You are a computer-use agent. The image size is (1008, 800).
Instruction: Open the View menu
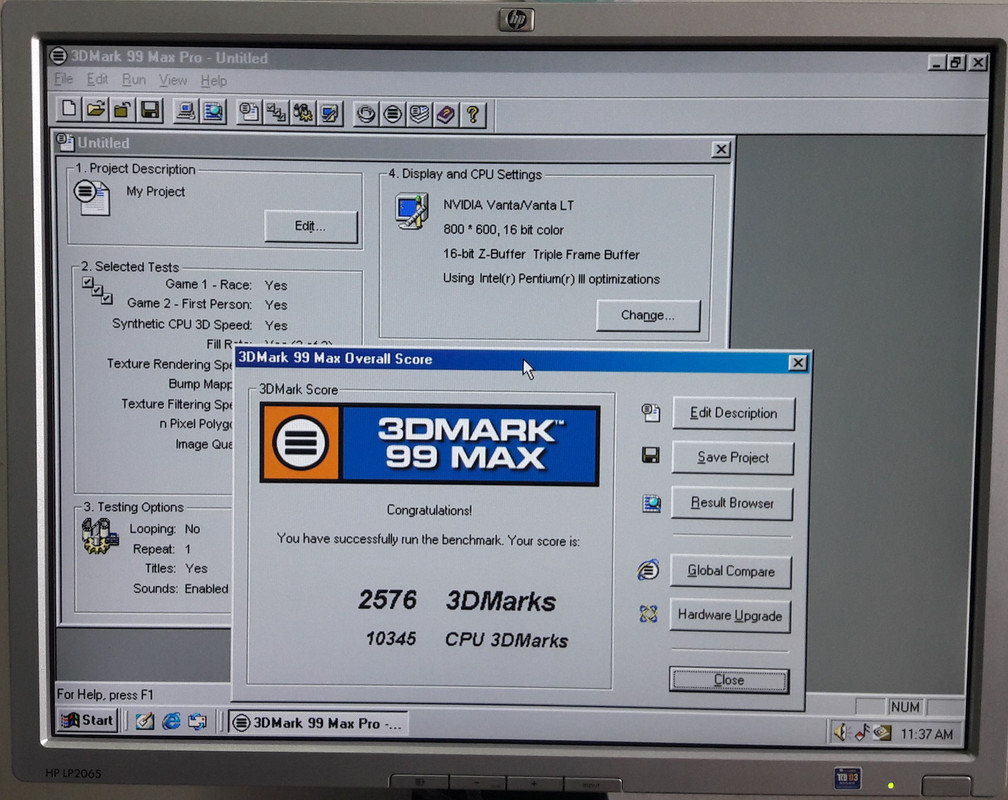click(x=173, y=80)
